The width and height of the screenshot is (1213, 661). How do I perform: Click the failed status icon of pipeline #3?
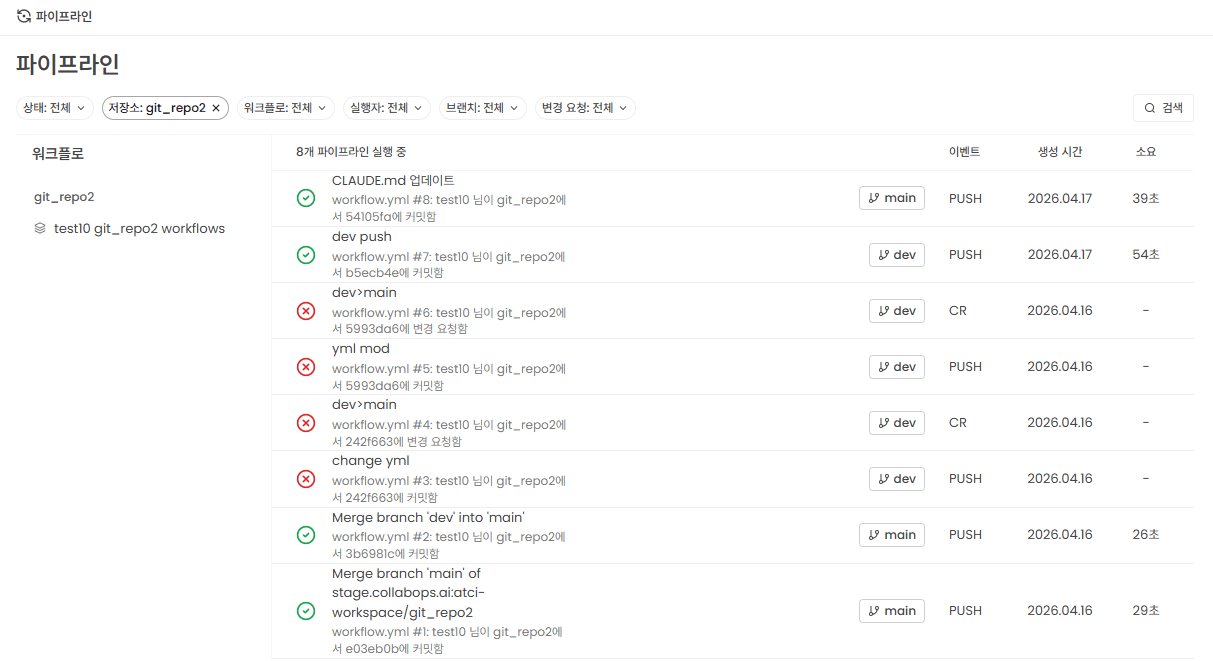(306, 479)
